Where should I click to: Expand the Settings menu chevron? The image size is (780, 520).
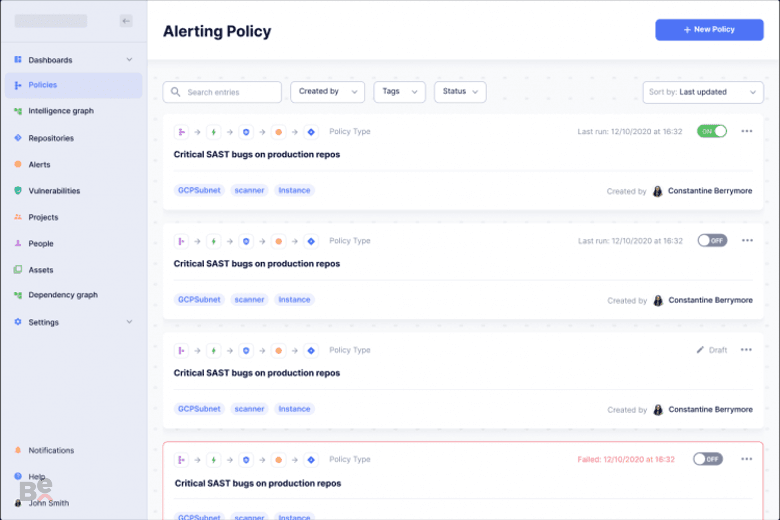(x=129, y=322)
